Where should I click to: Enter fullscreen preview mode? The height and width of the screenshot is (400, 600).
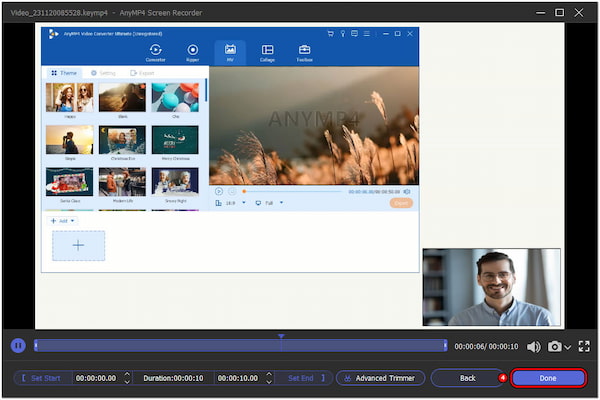coord(584,346)
